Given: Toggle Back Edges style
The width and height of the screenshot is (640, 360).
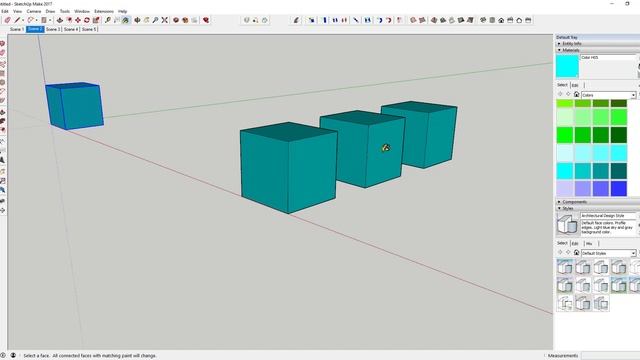Looking at the screenshot, I should point(422,20).
